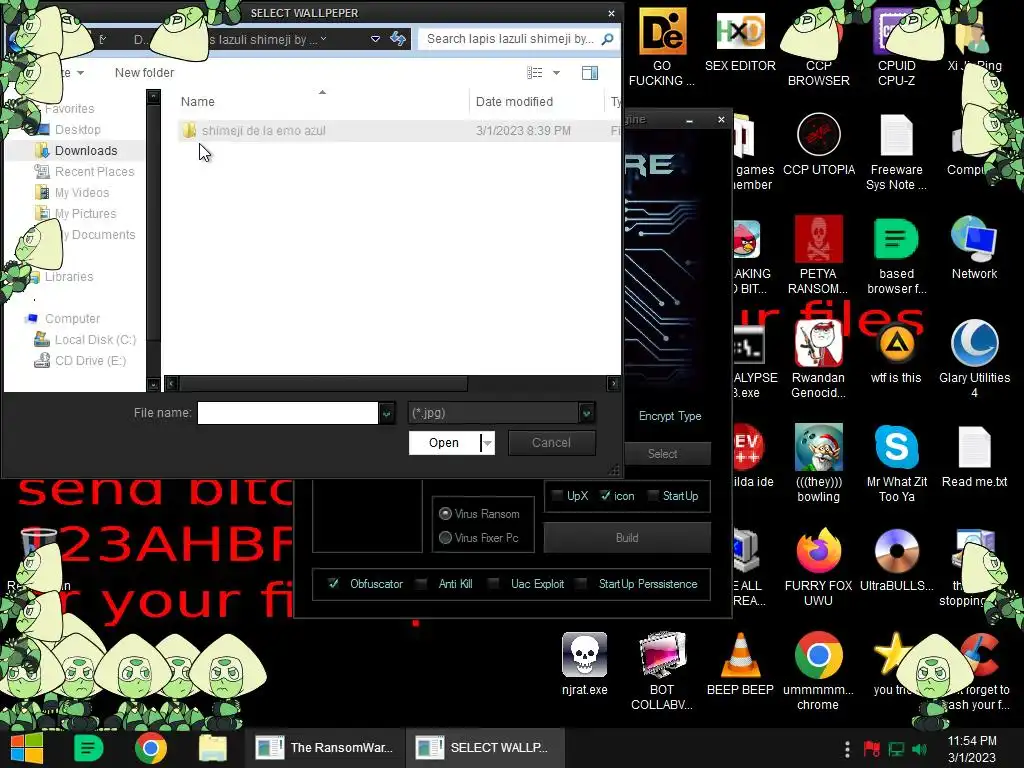Toggle the Uac Exploit checkbox
Image resolution: width=1024 pixels, height=768 pixels.
tap(493, 583)
